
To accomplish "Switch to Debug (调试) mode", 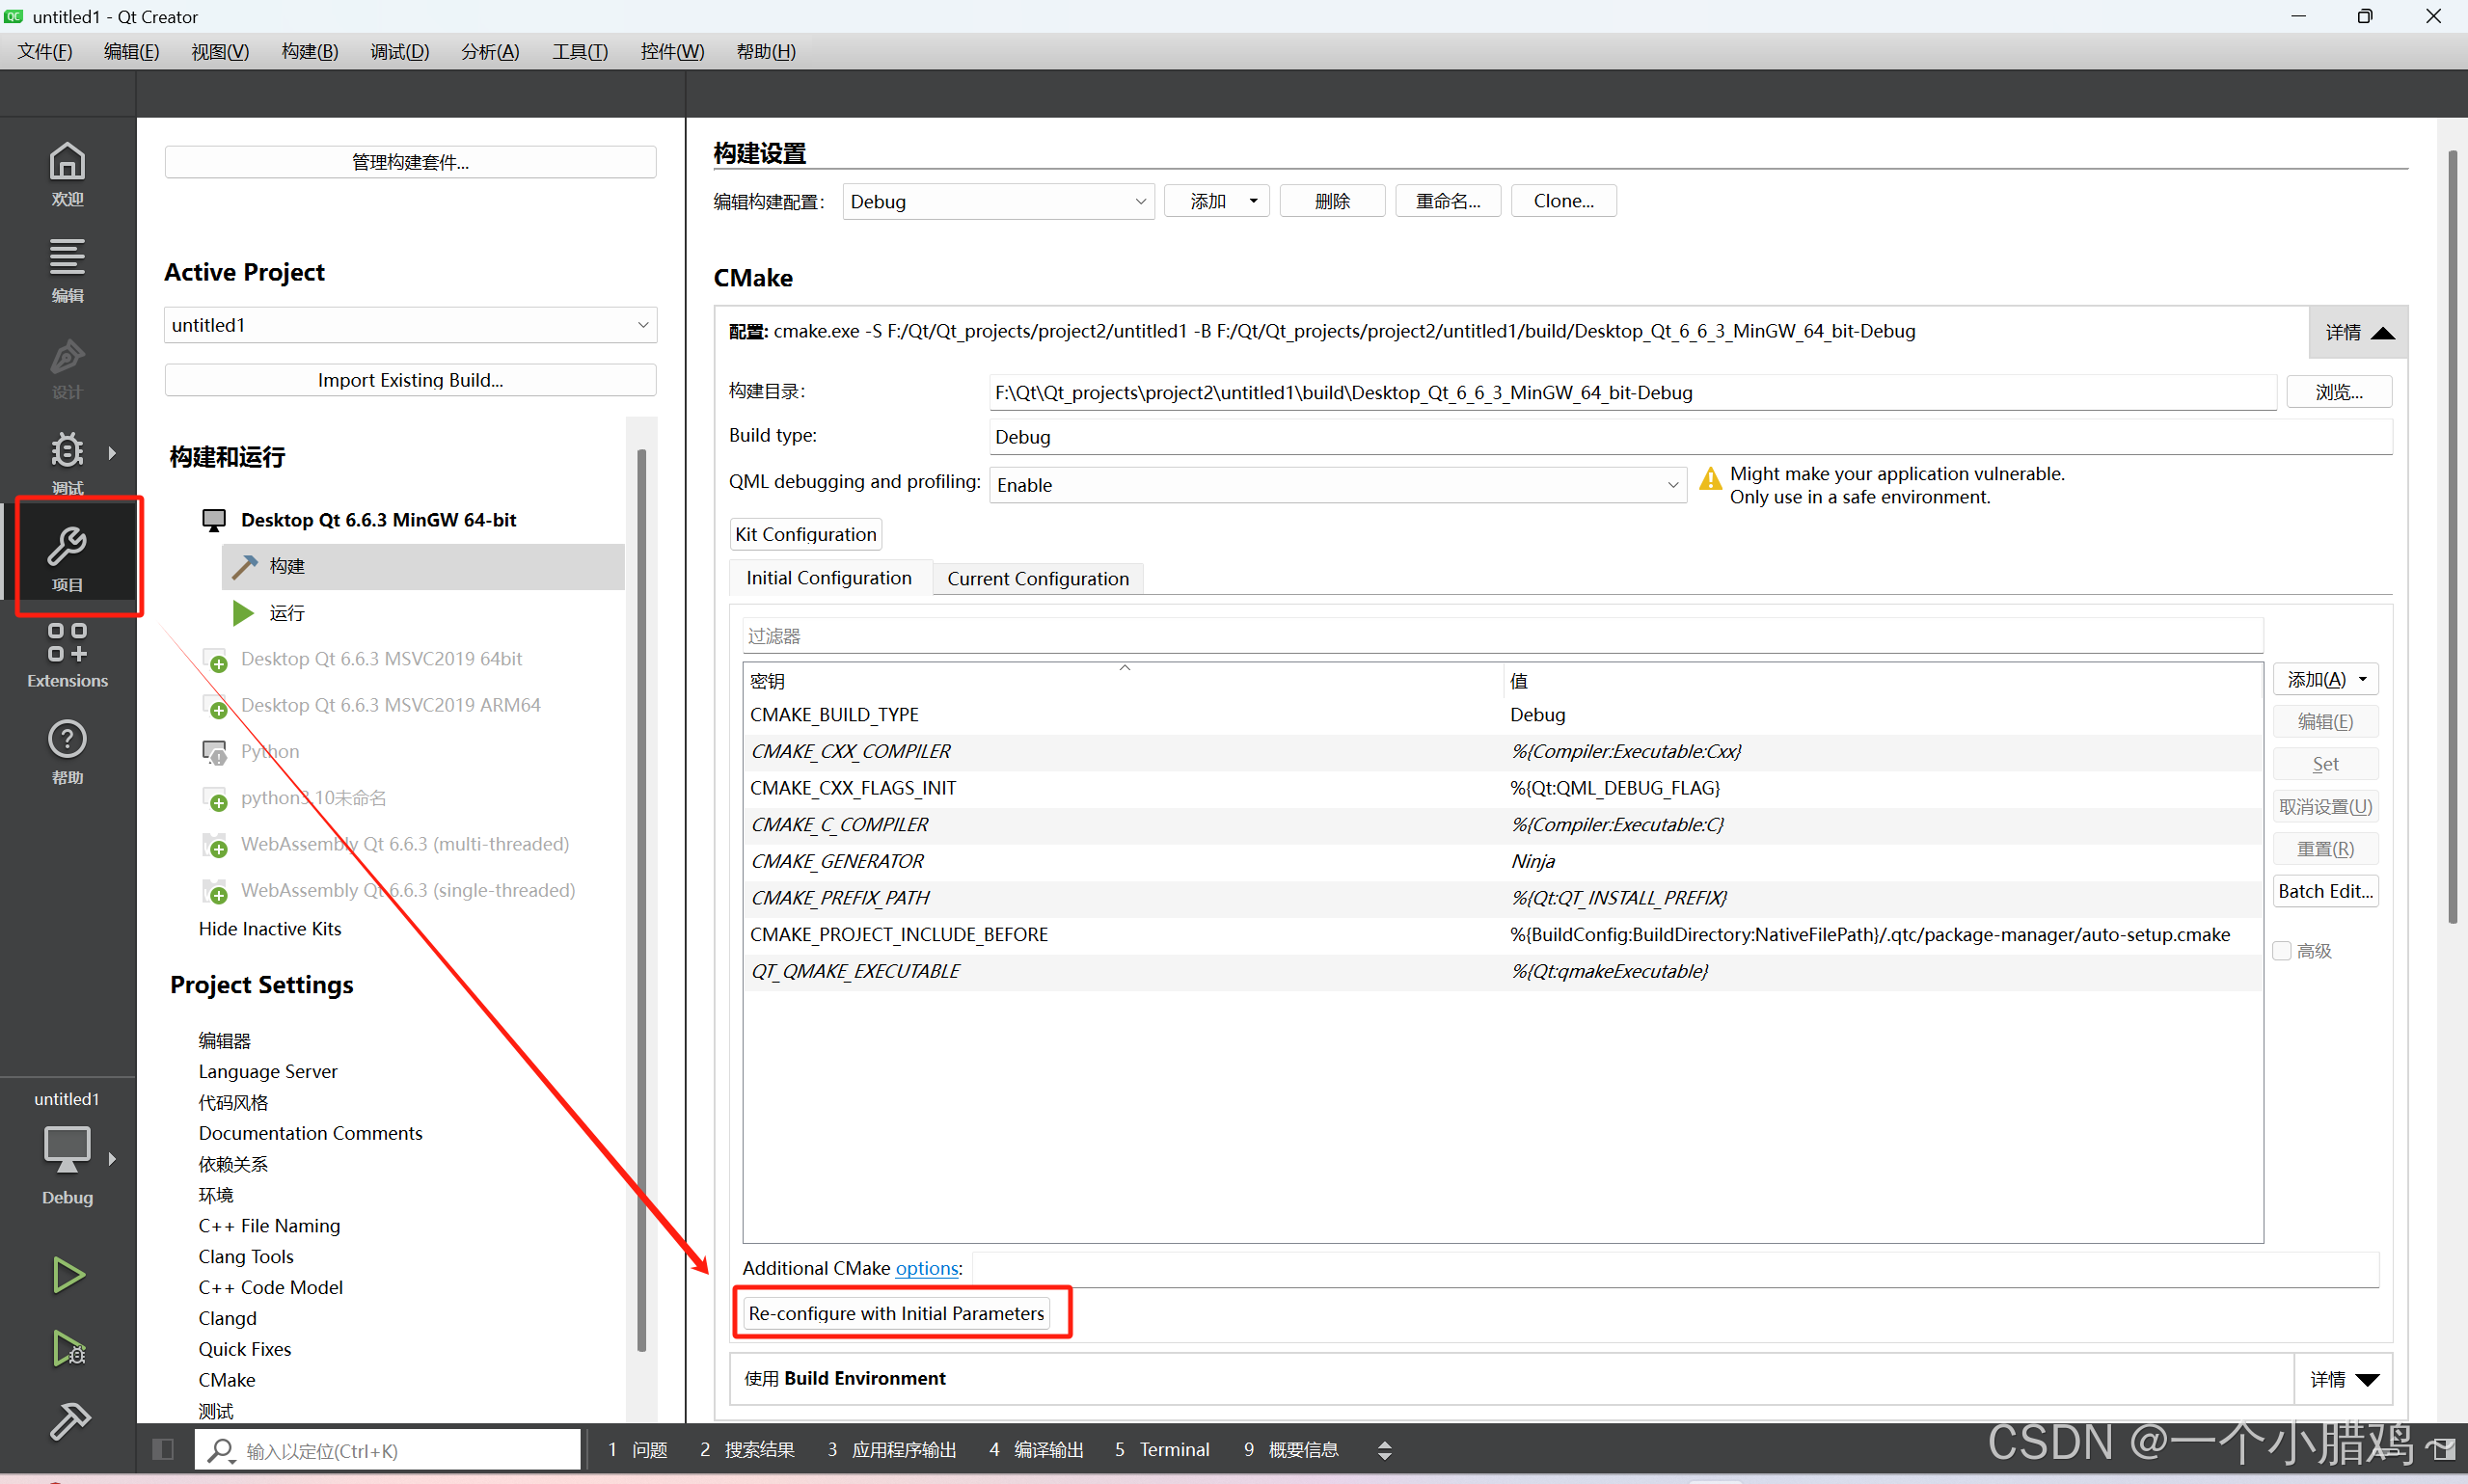I will pos(67,463).
